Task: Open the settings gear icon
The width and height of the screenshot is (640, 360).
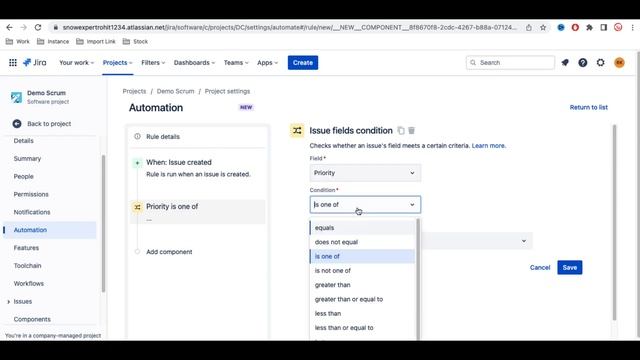Action: click(600, 62)
